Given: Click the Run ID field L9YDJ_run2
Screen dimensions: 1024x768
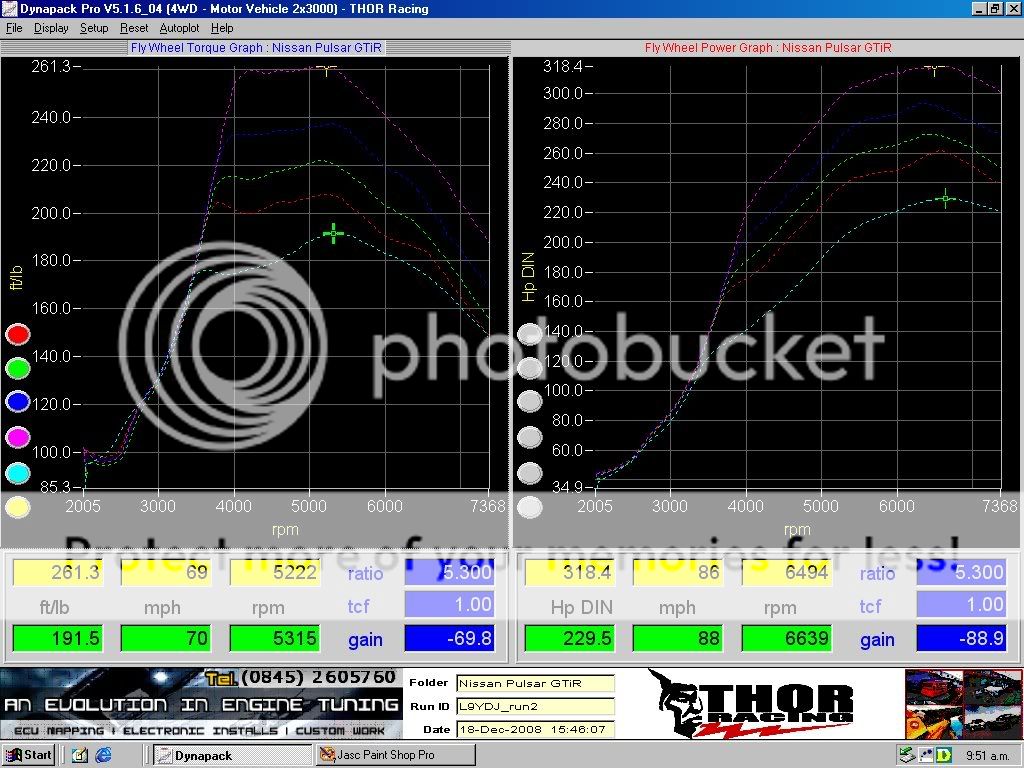Looking at the screenshot, I should pos(535,706).
